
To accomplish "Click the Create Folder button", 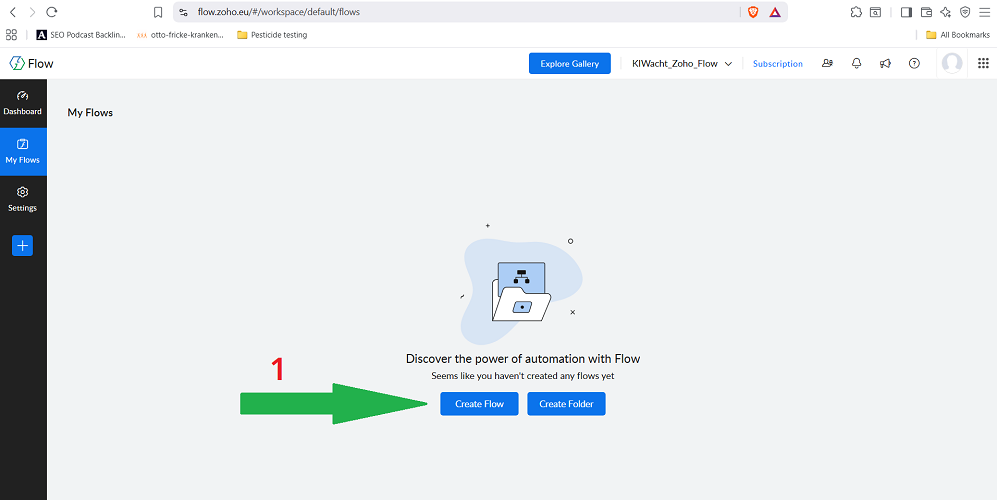I will tap(566, 403).
